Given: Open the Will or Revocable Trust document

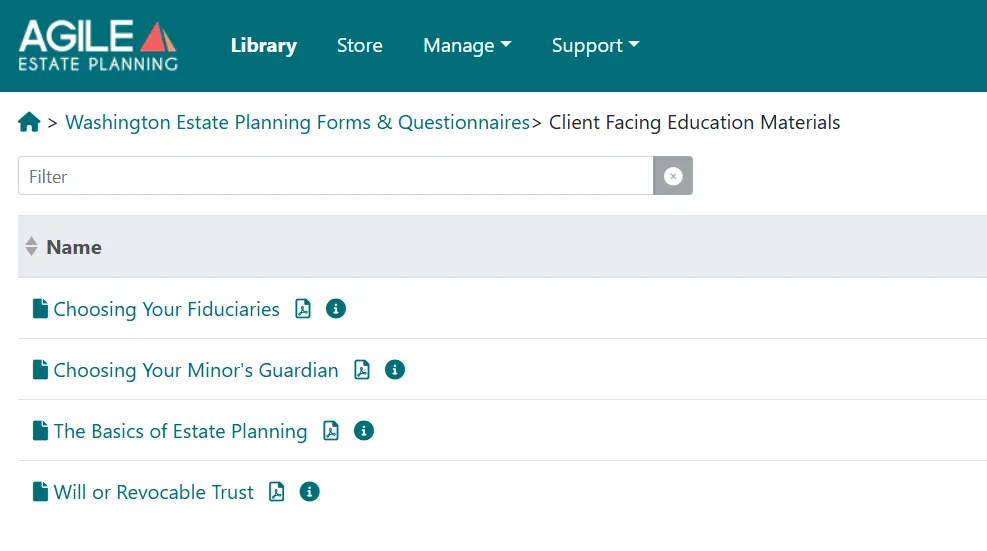Looking at the screenshot, I should (154, 492).
